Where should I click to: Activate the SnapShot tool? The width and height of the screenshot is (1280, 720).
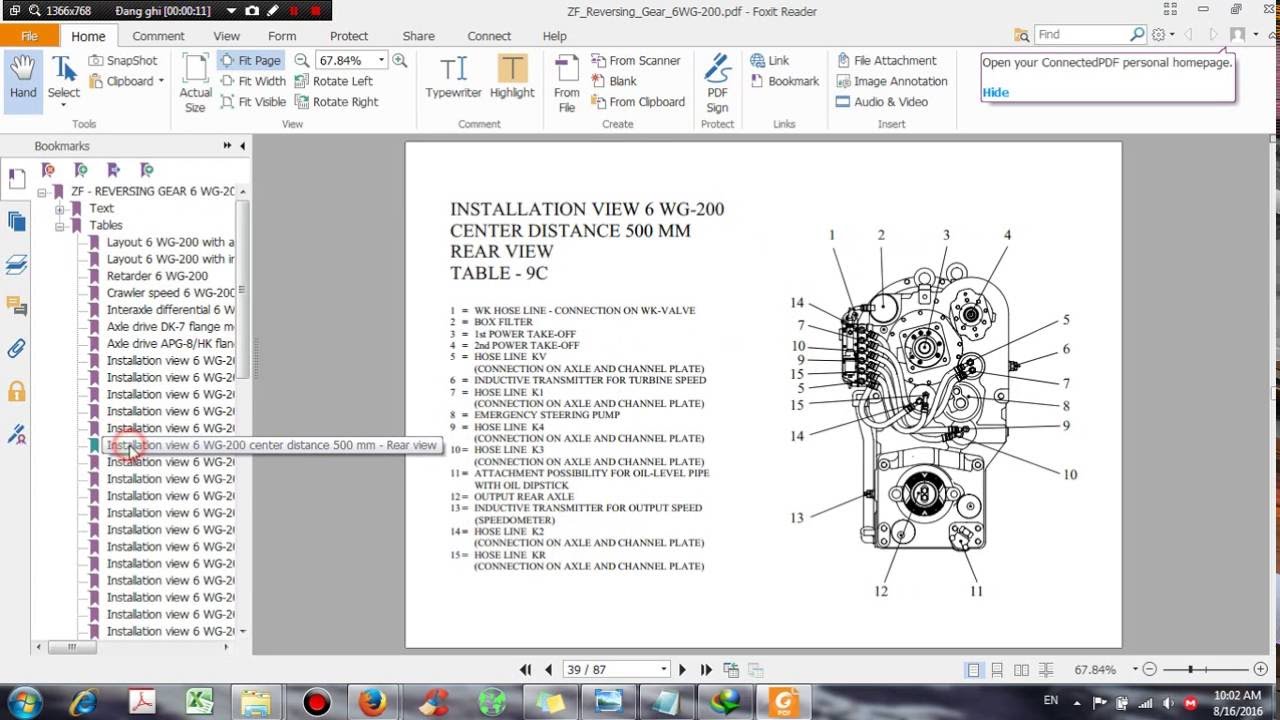tap(123, 61)
